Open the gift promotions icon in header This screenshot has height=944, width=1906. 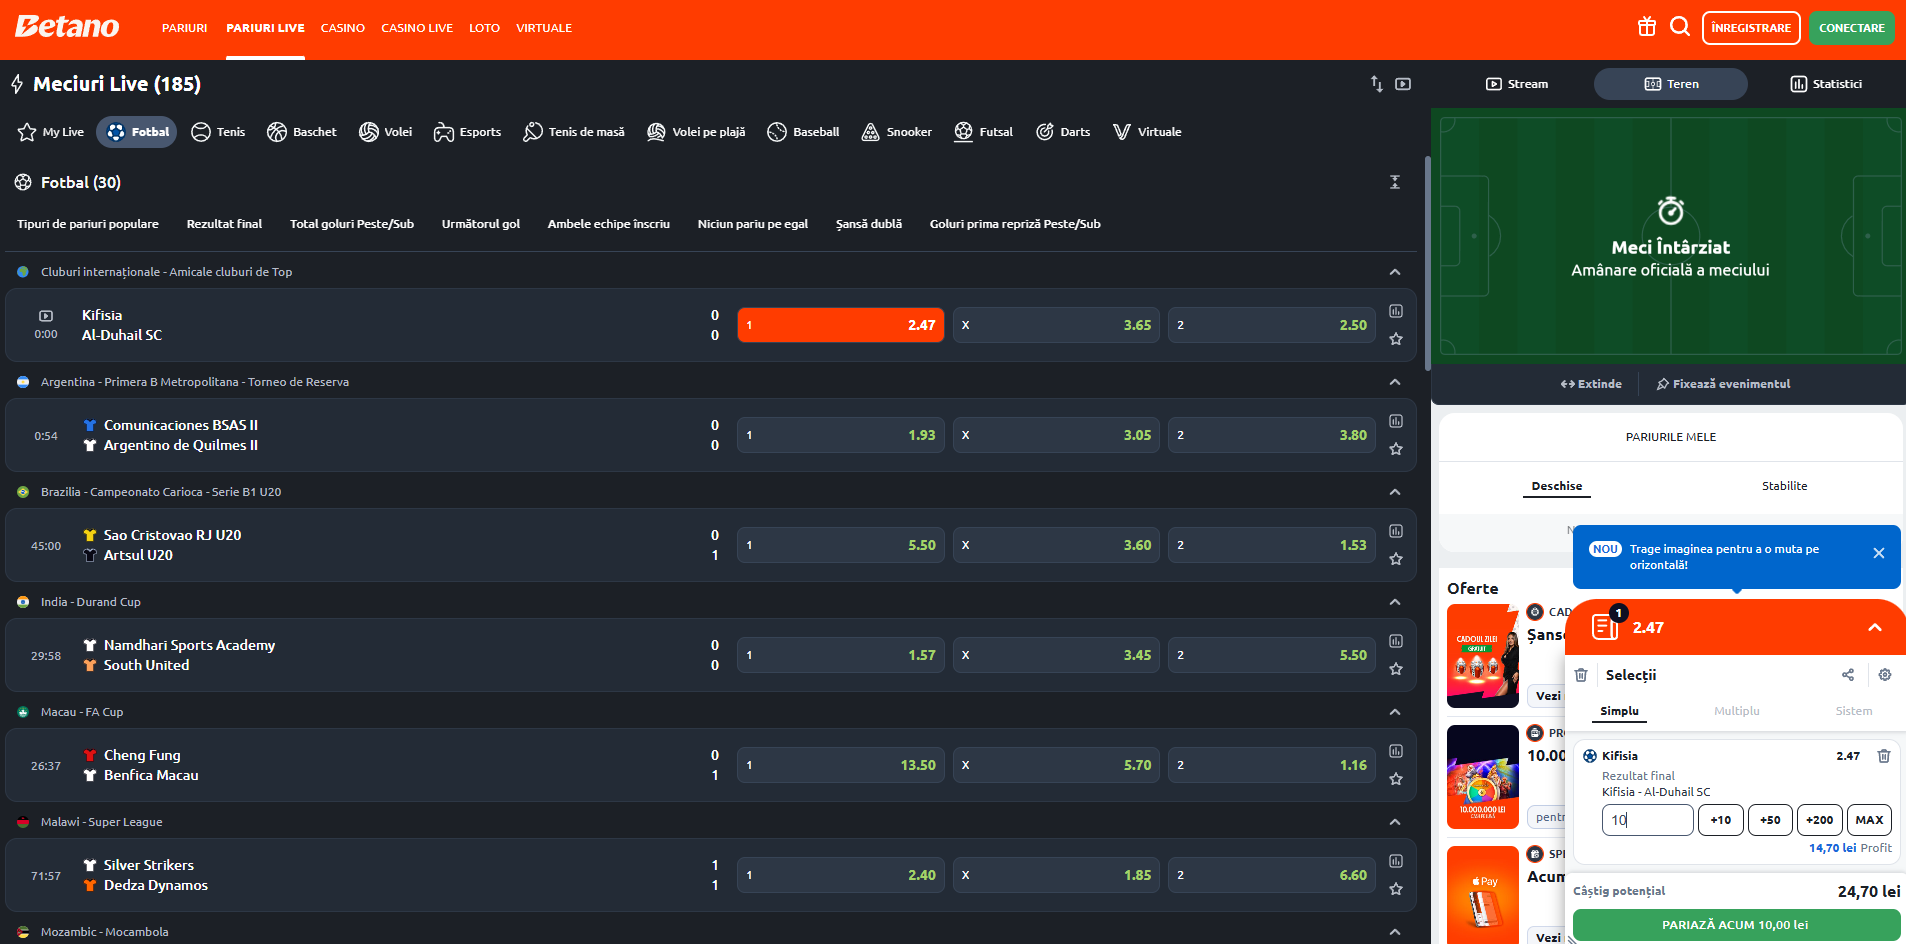(1646, 27)
